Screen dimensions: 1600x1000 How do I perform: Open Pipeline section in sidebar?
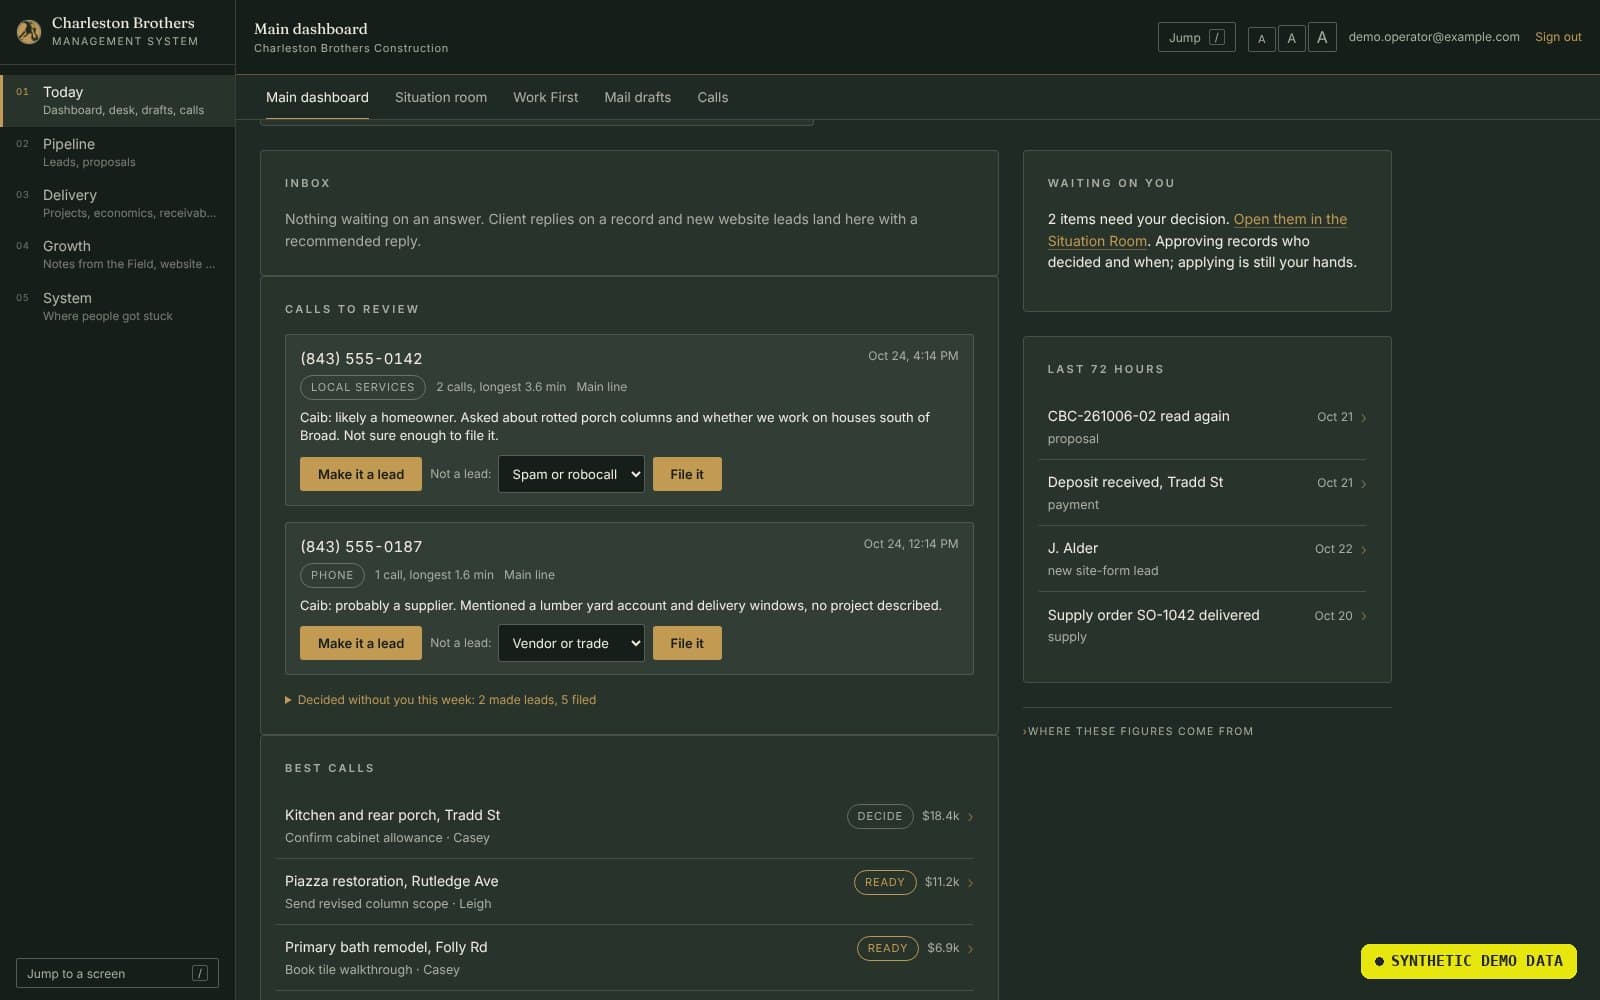coord(118,153)
